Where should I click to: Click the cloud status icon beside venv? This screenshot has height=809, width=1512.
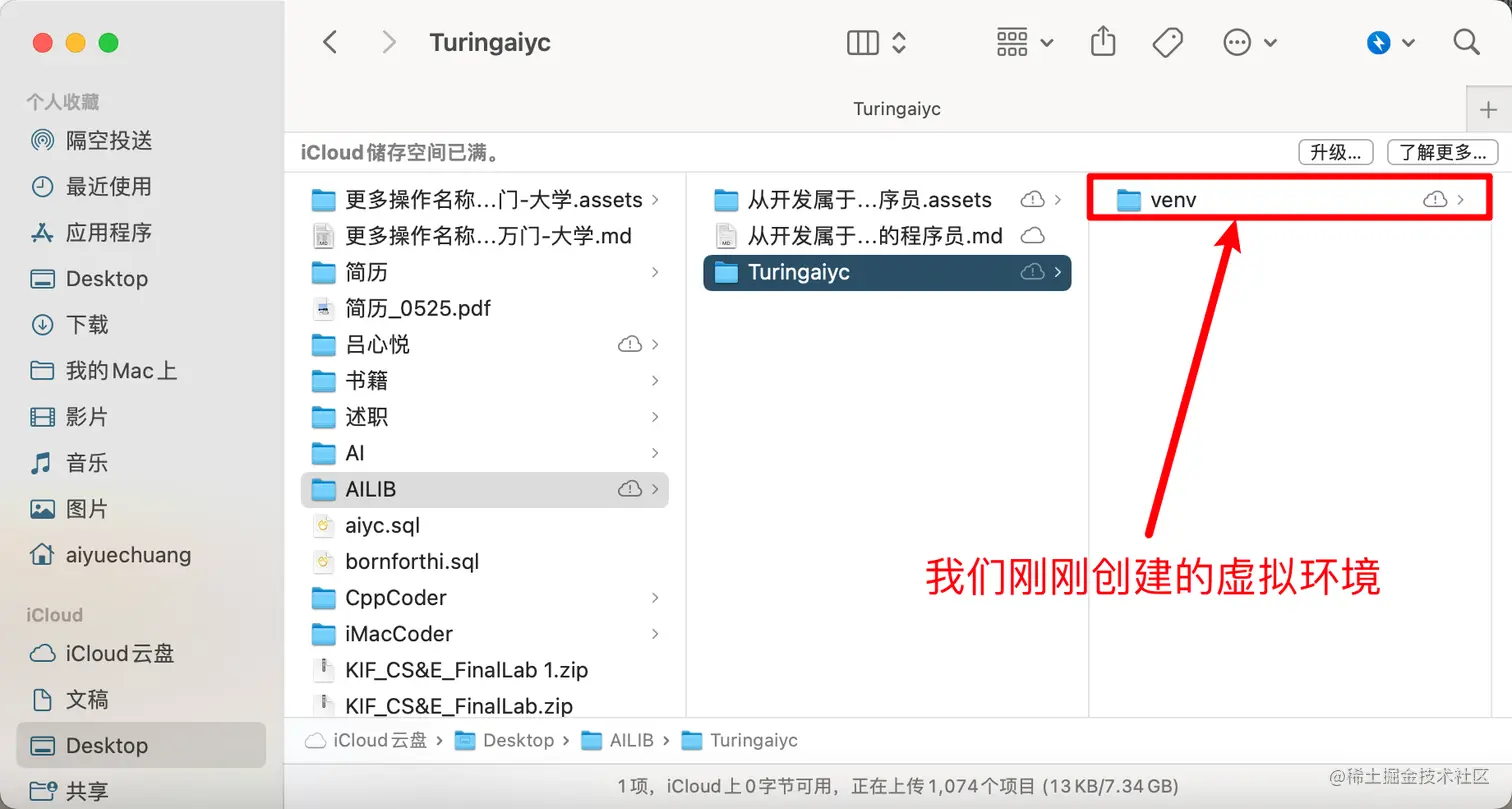[x=1435, y=200]
